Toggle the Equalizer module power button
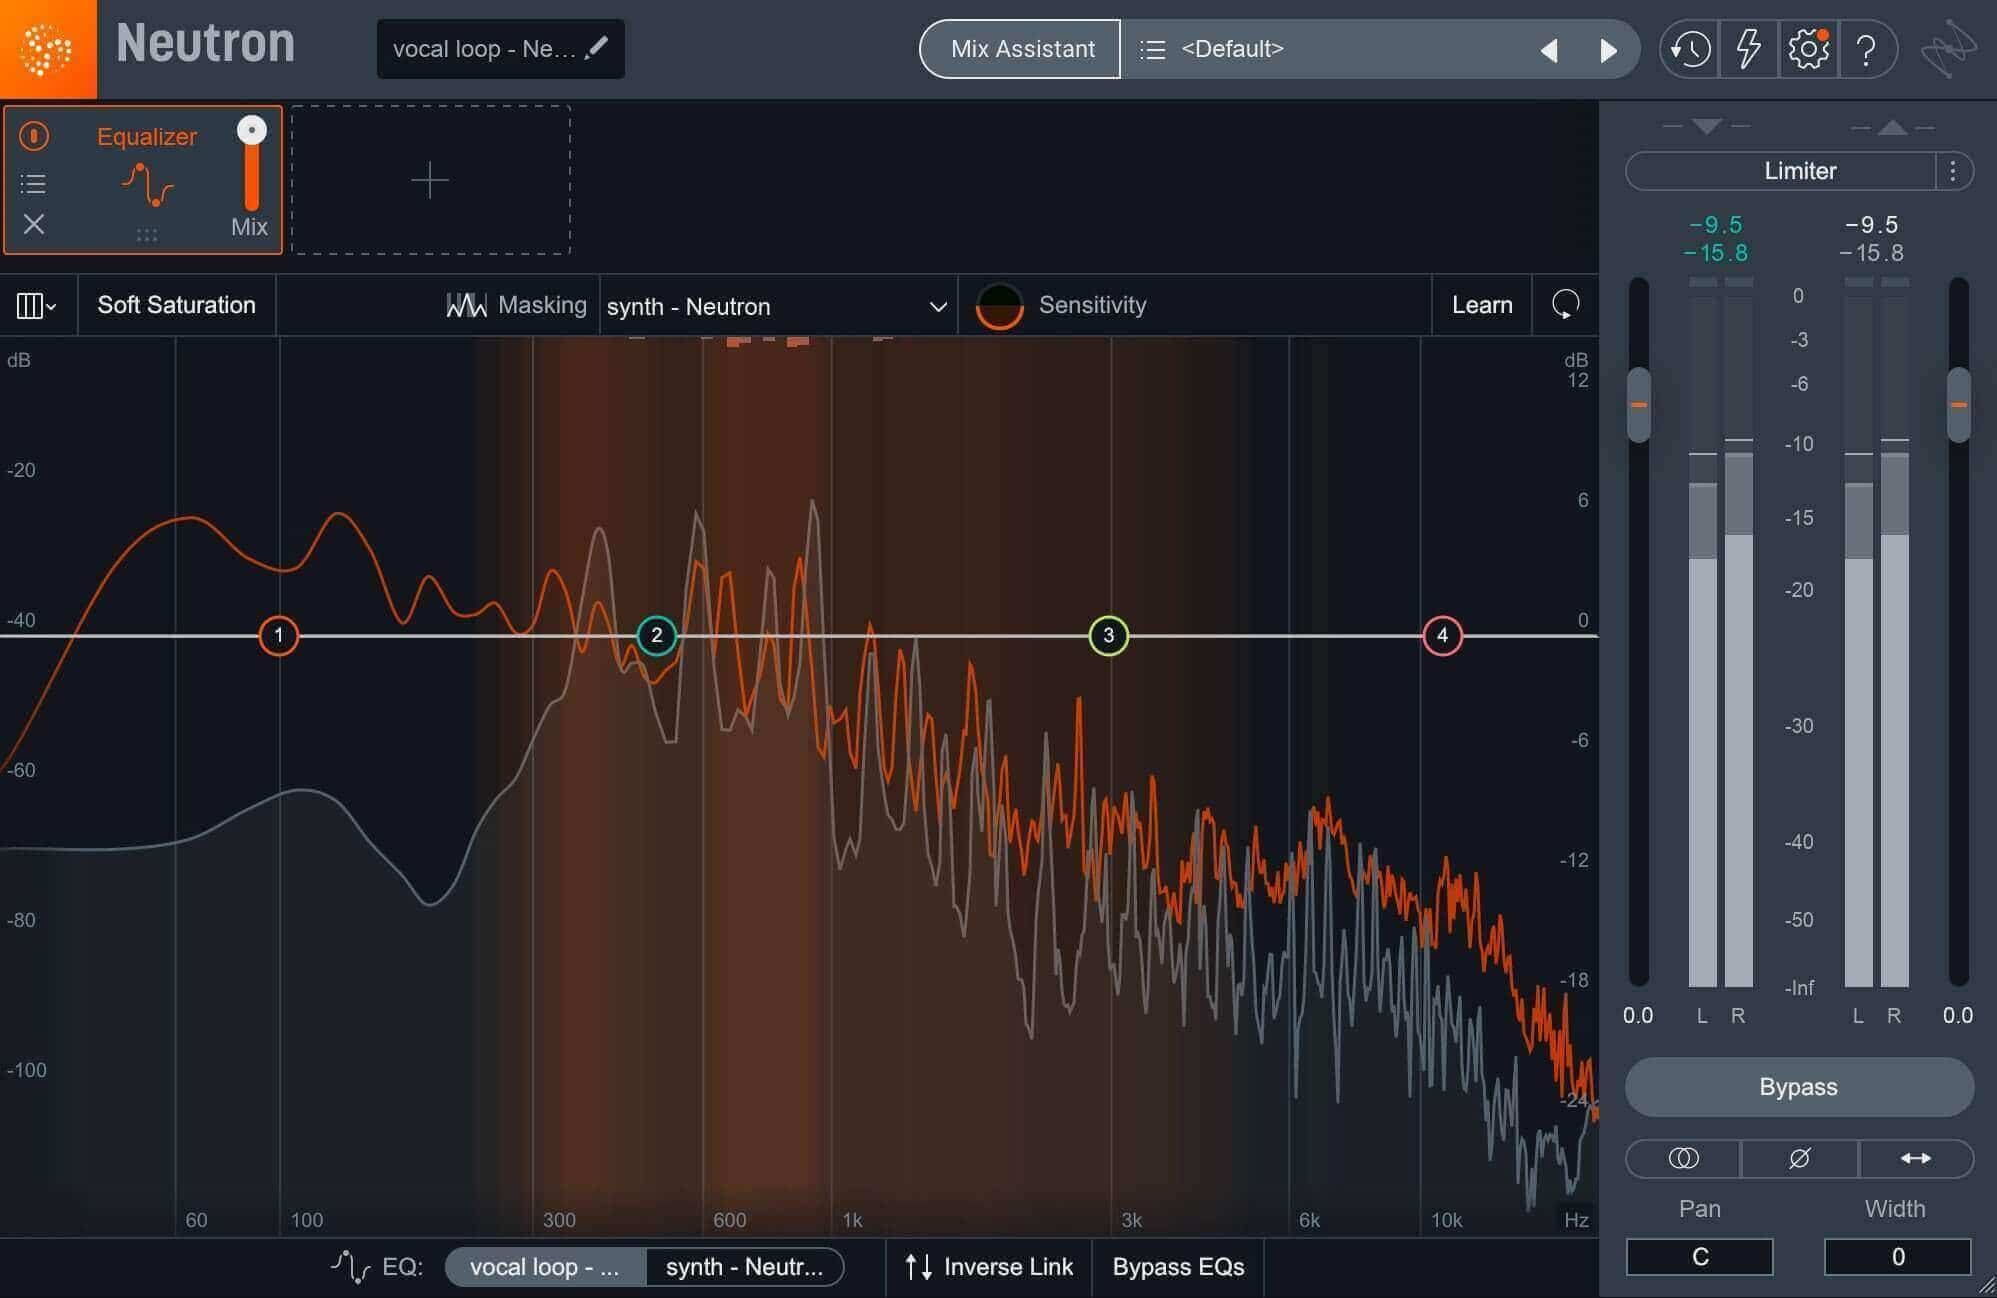 (x=34, y=136)
